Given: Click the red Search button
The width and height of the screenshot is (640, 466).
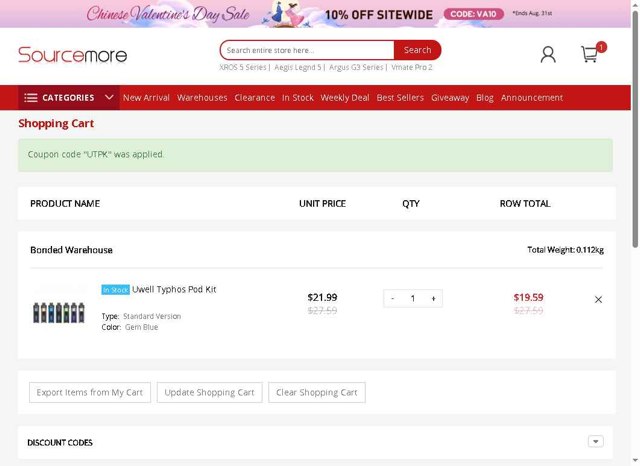Looking at the screenshot, I should pos(417,50).
